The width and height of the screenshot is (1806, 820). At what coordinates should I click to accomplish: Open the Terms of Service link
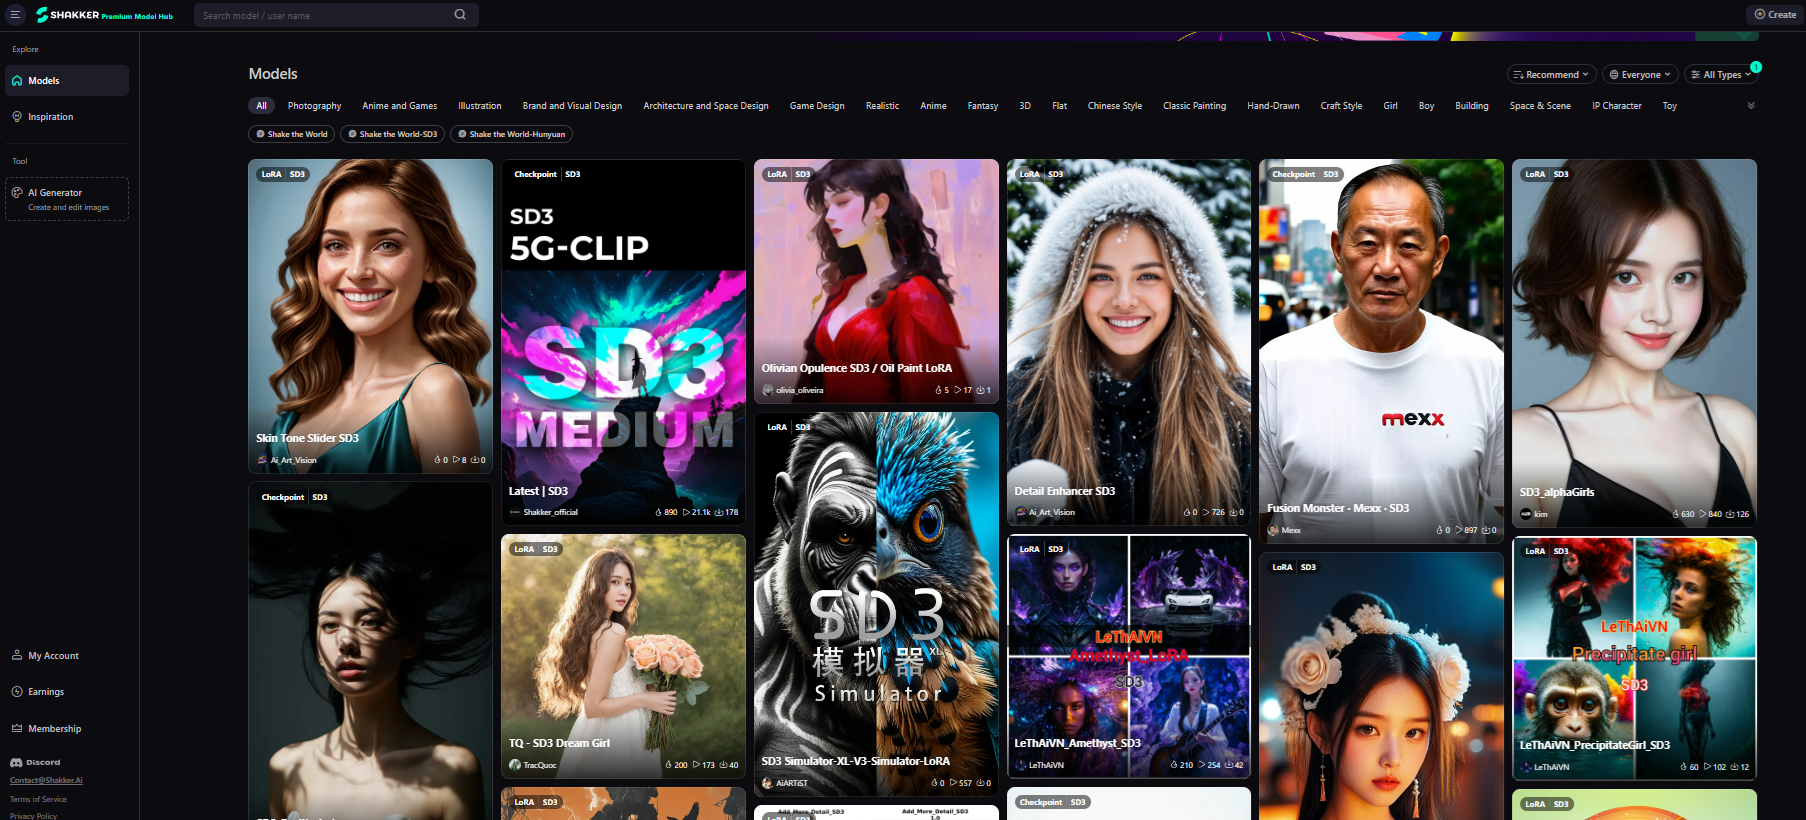click(38, 800)
